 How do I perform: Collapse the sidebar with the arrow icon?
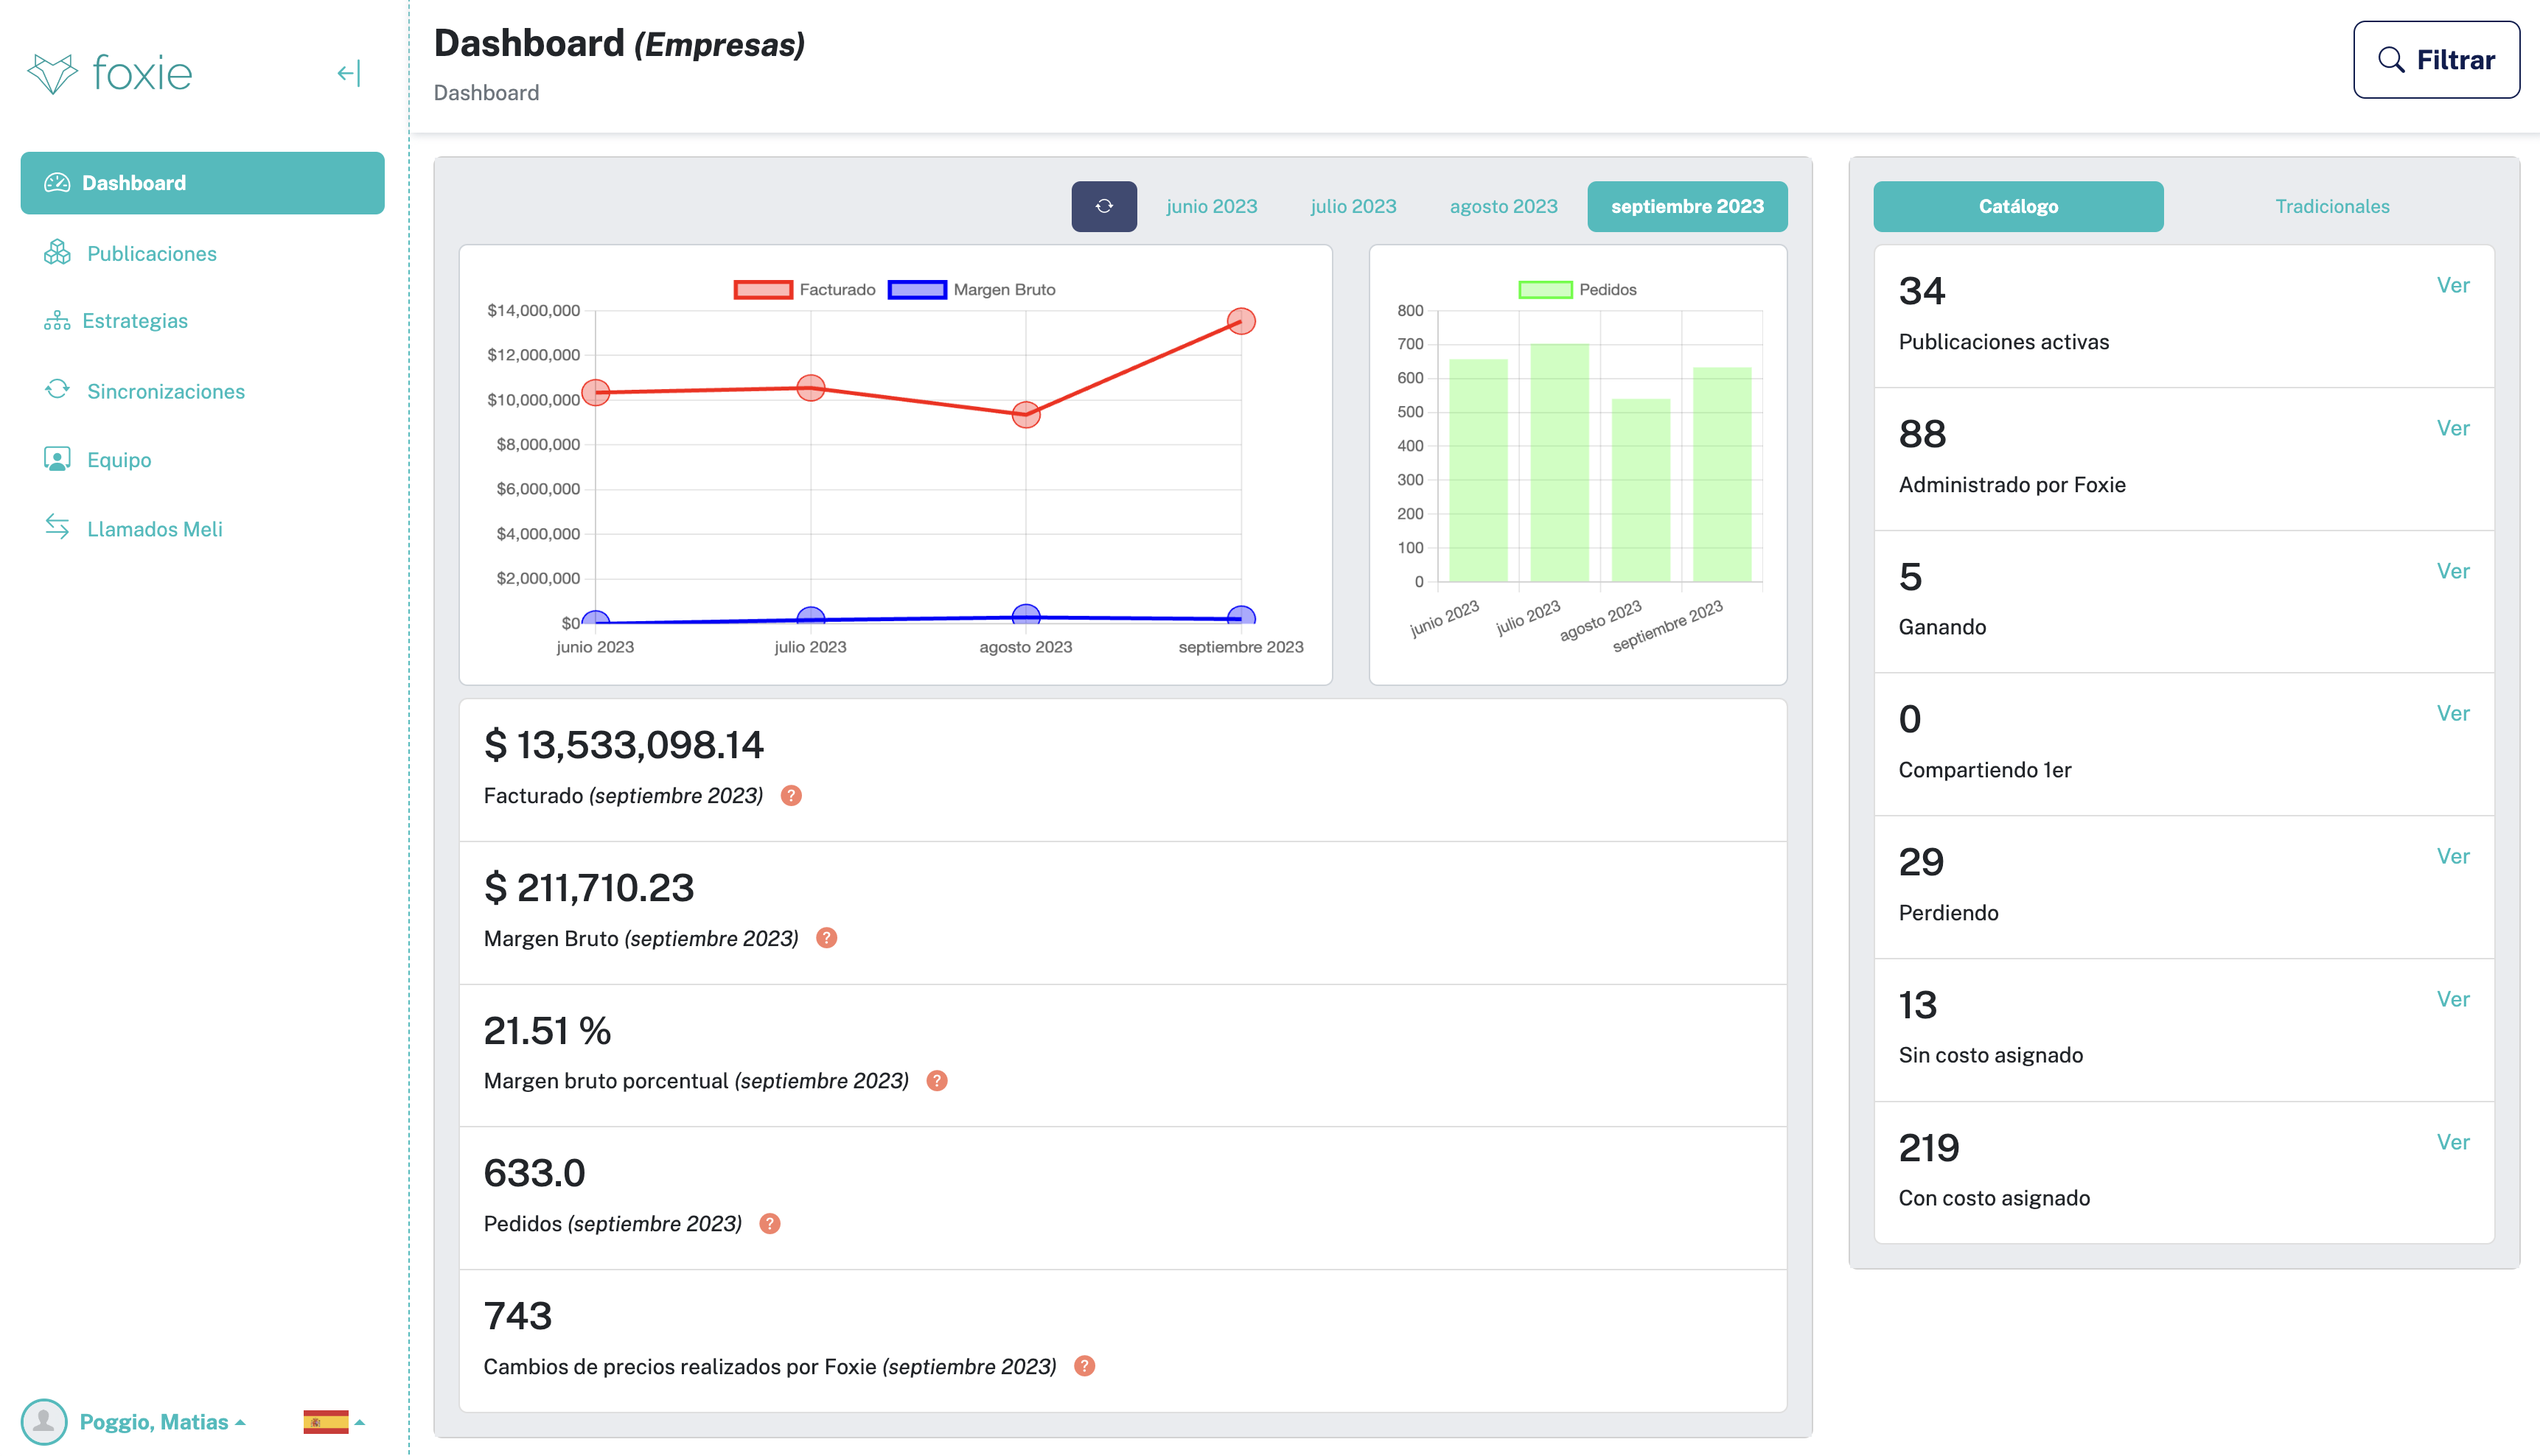pyautogui.click(x=349, y=73)
